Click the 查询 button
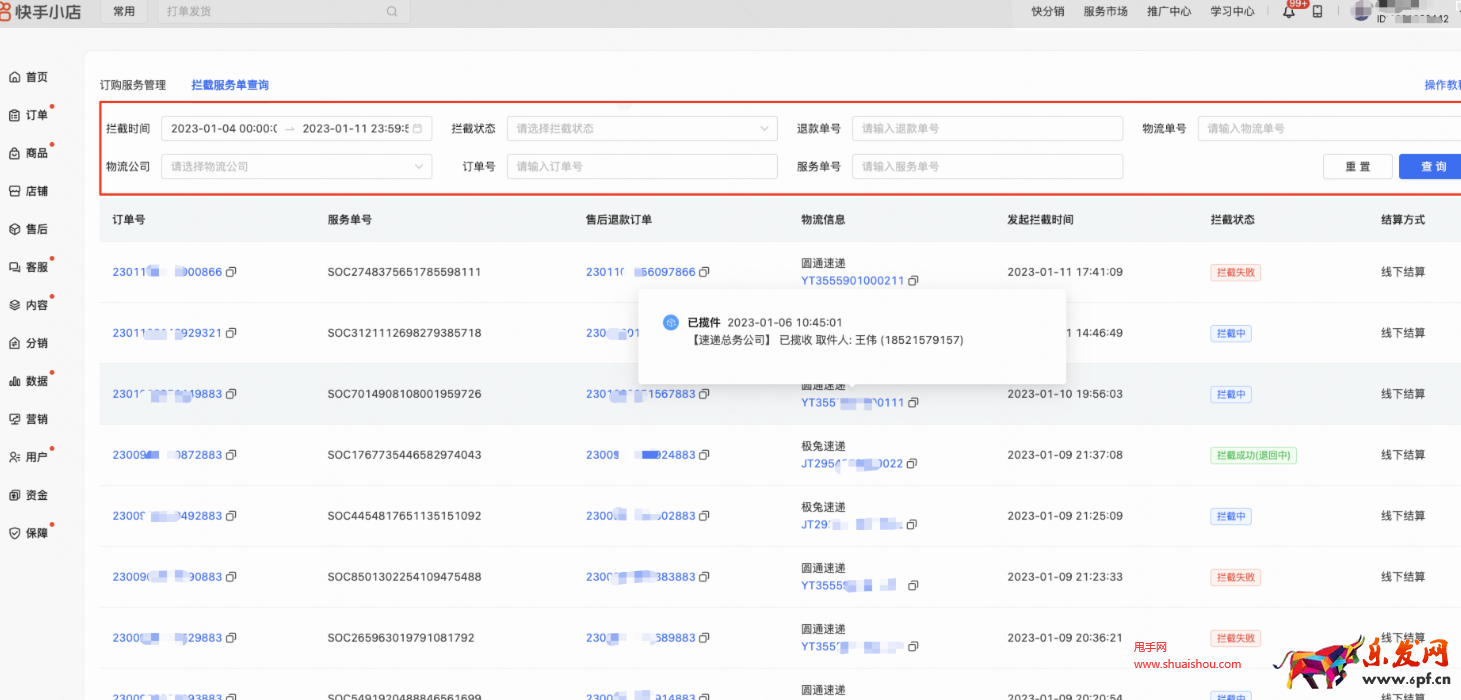1461x700 pixels. coord(1432,167)
